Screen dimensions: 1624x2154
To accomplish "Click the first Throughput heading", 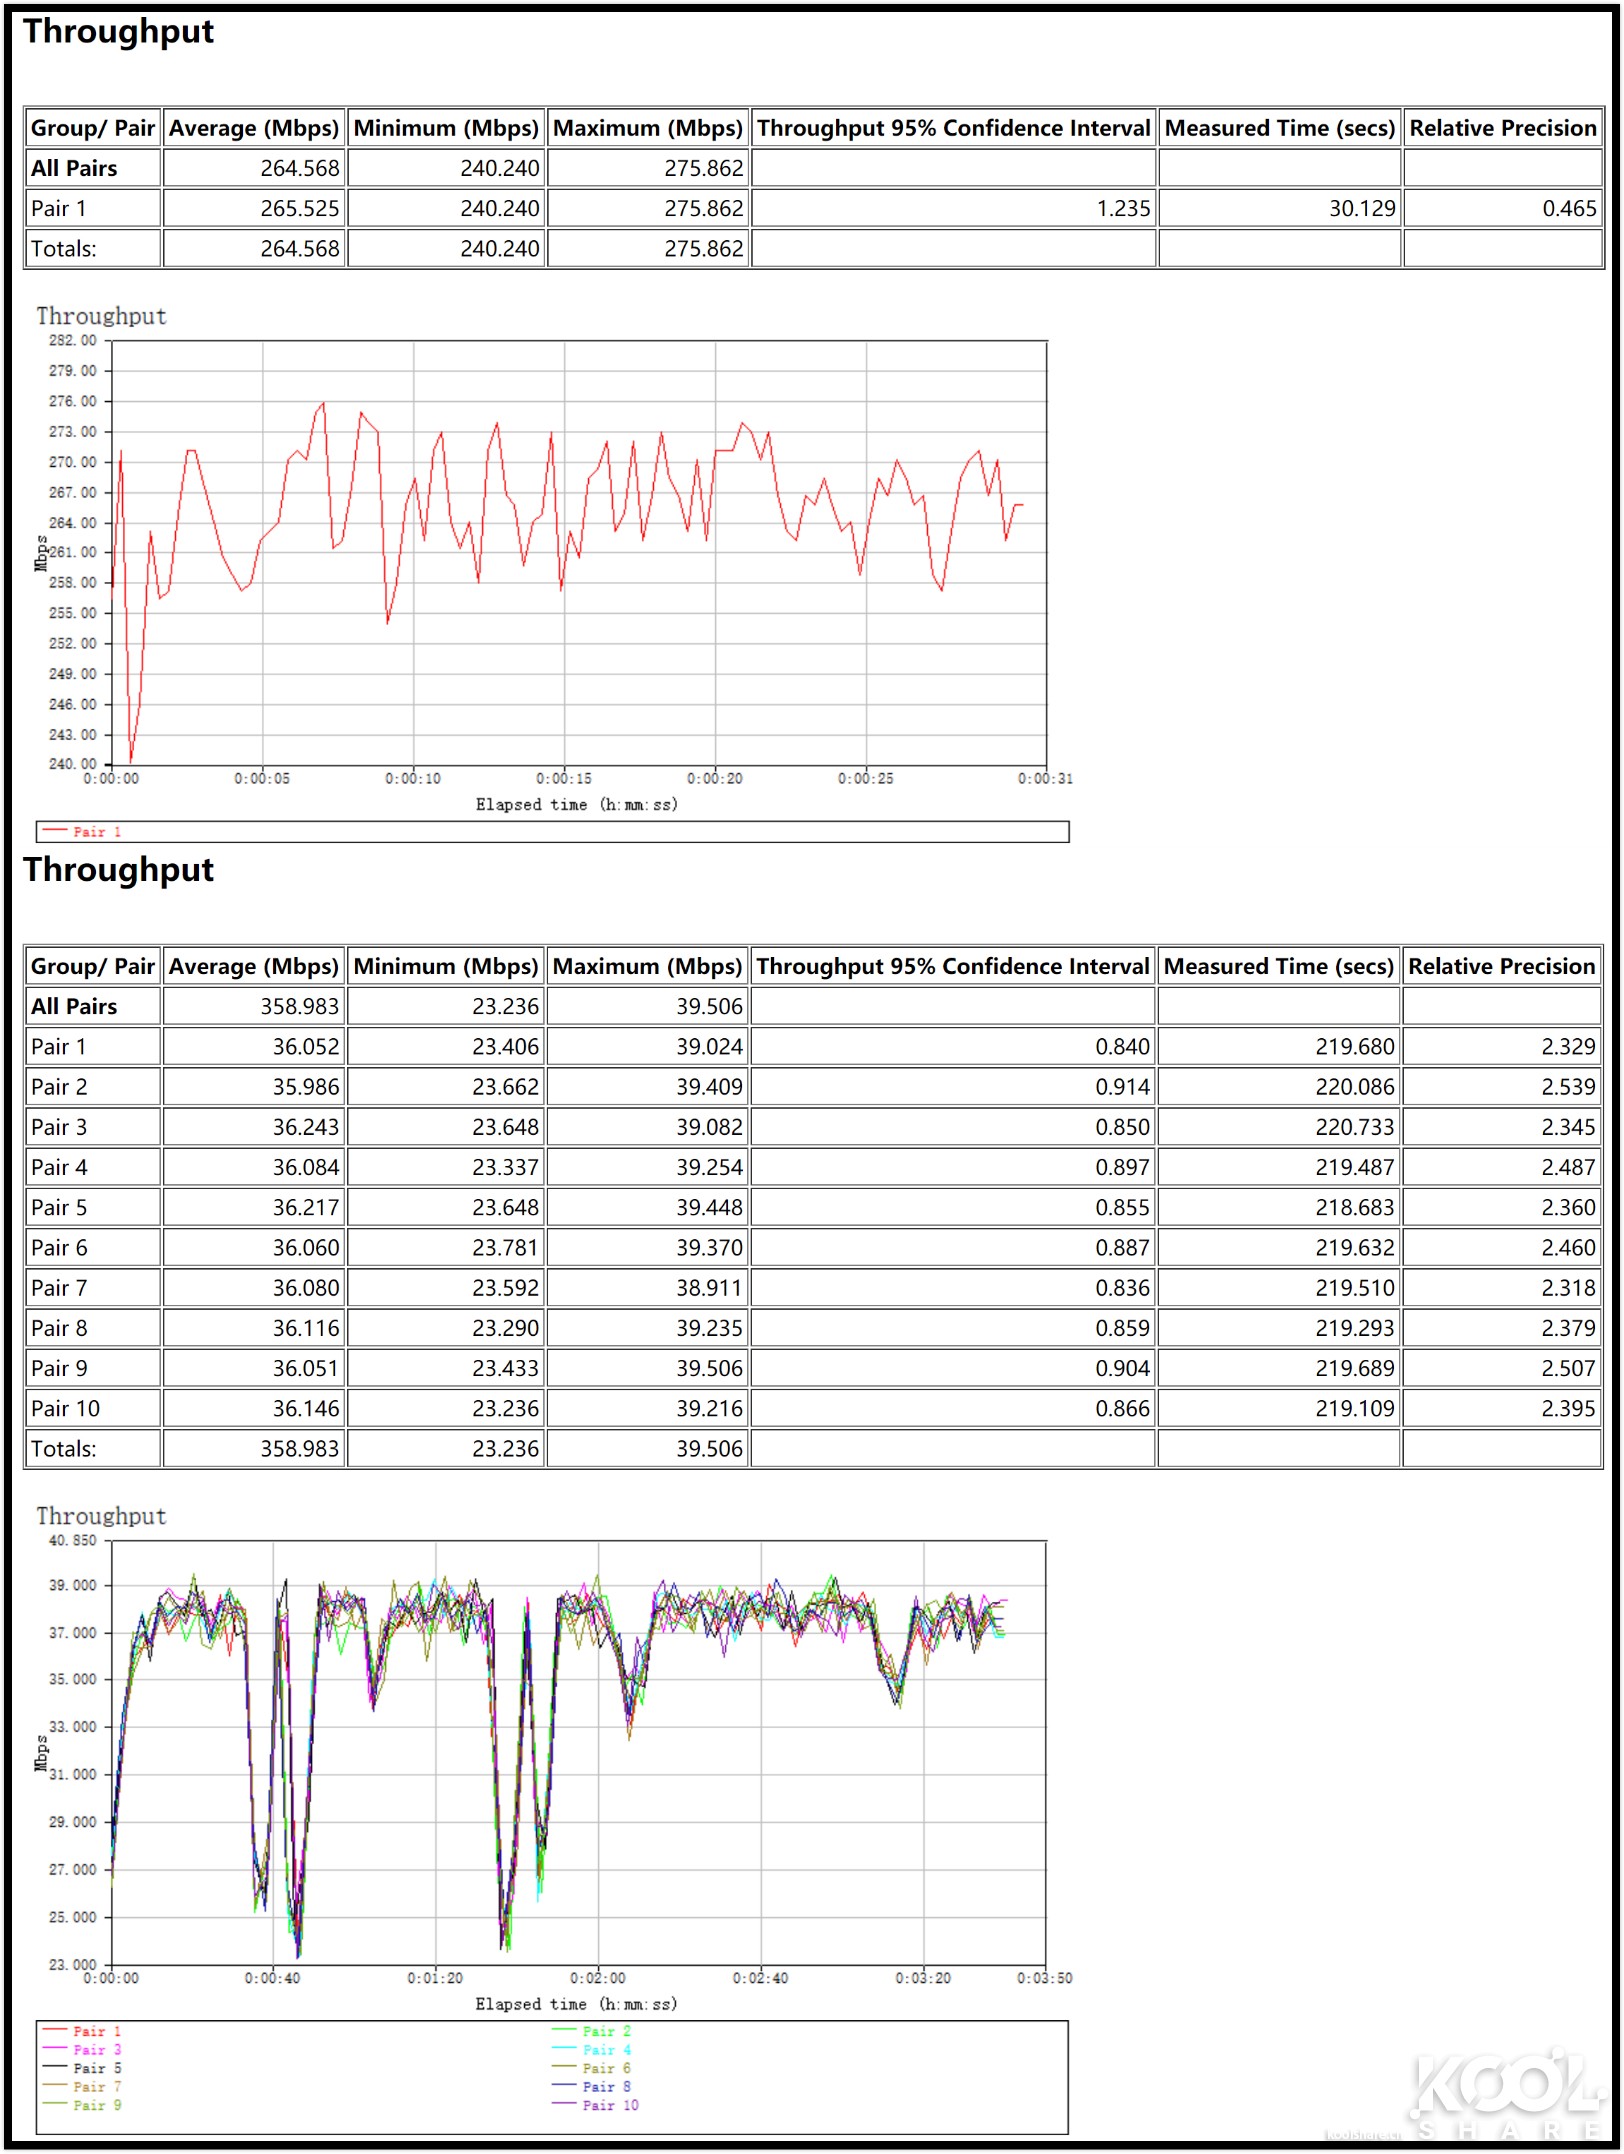I will (120, 32).
